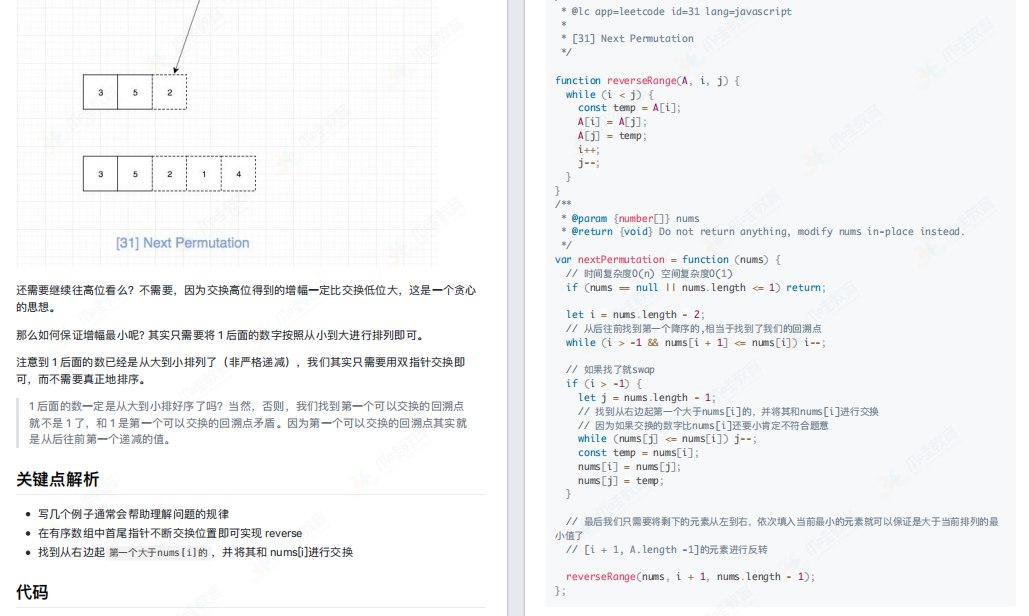Click the bullet "在有序数组中首尾指针不断交换位置即可实现 reverse"
This screenshot has width=1029, height=616.
(x=170, y=533)
